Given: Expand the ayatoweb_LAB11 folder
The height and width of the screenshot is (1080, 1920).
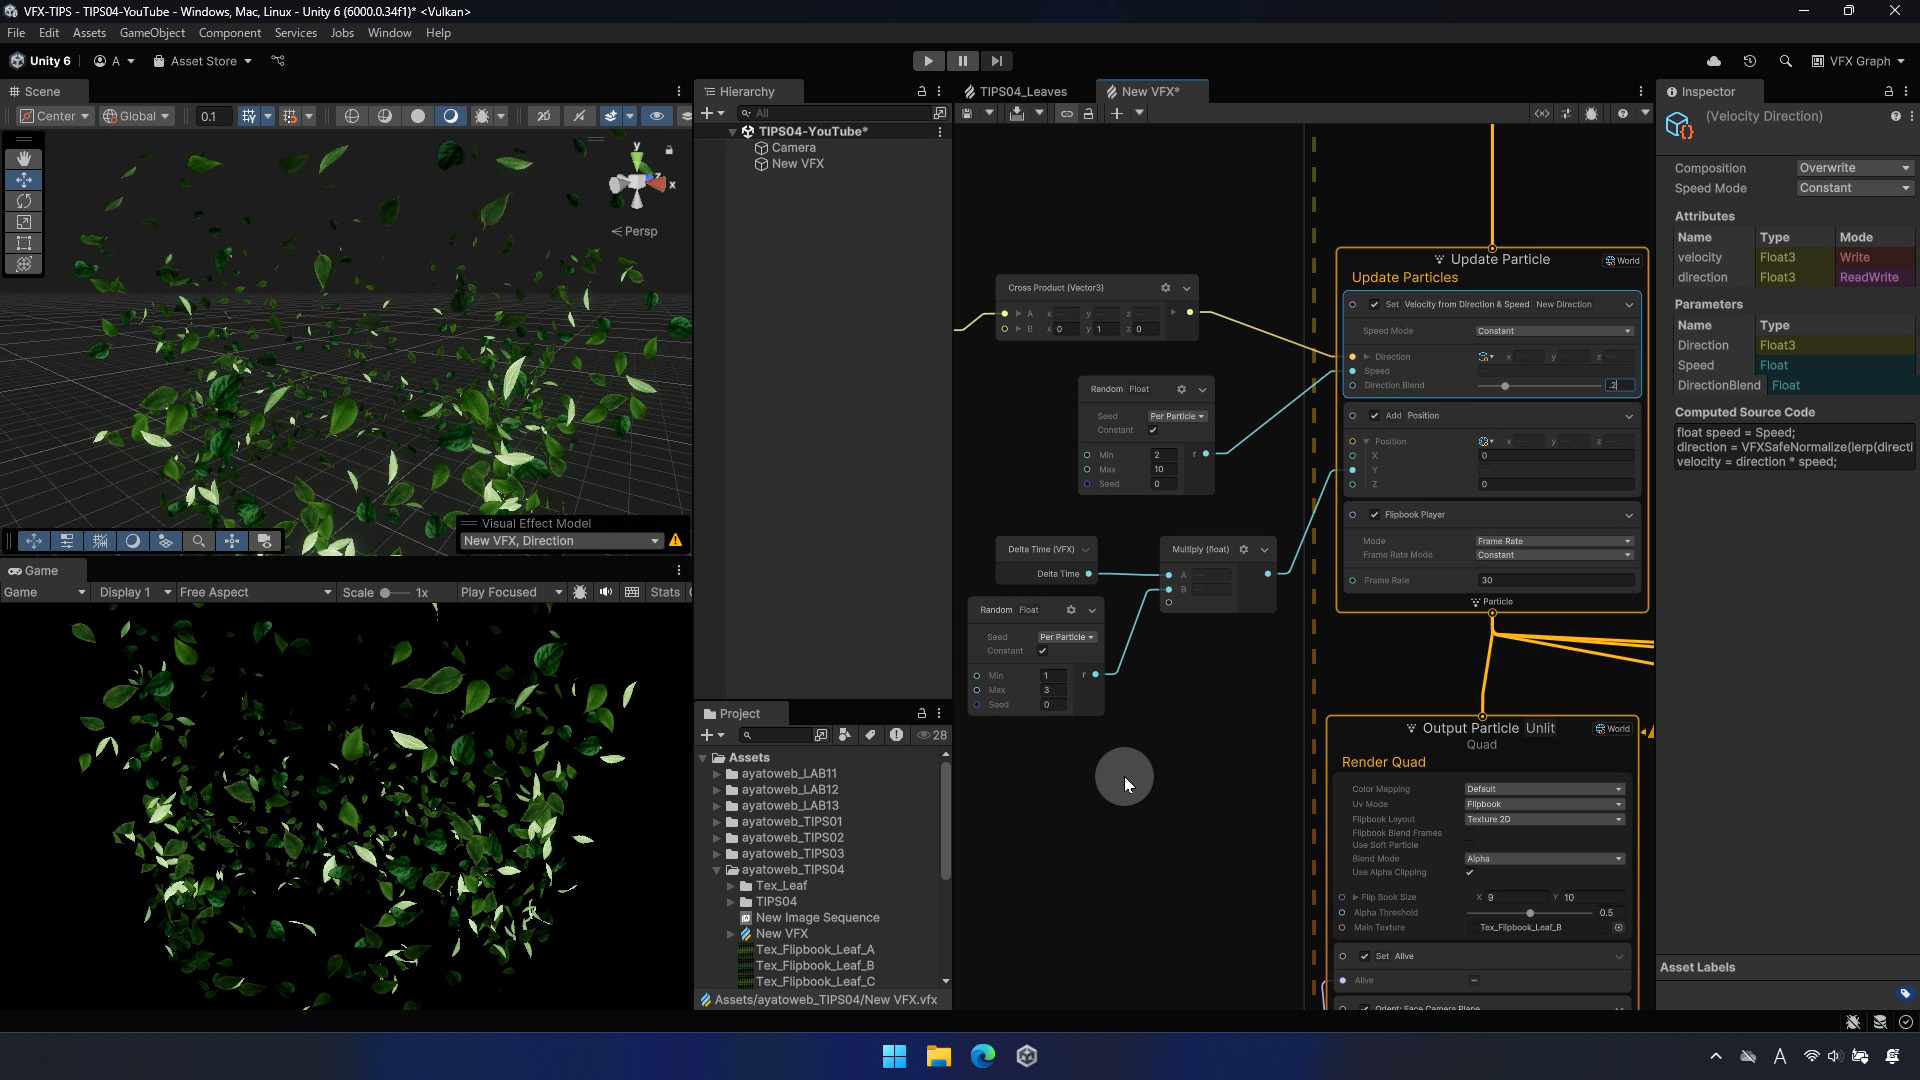Looking at the screenshot, I should [x=717, y=774].
